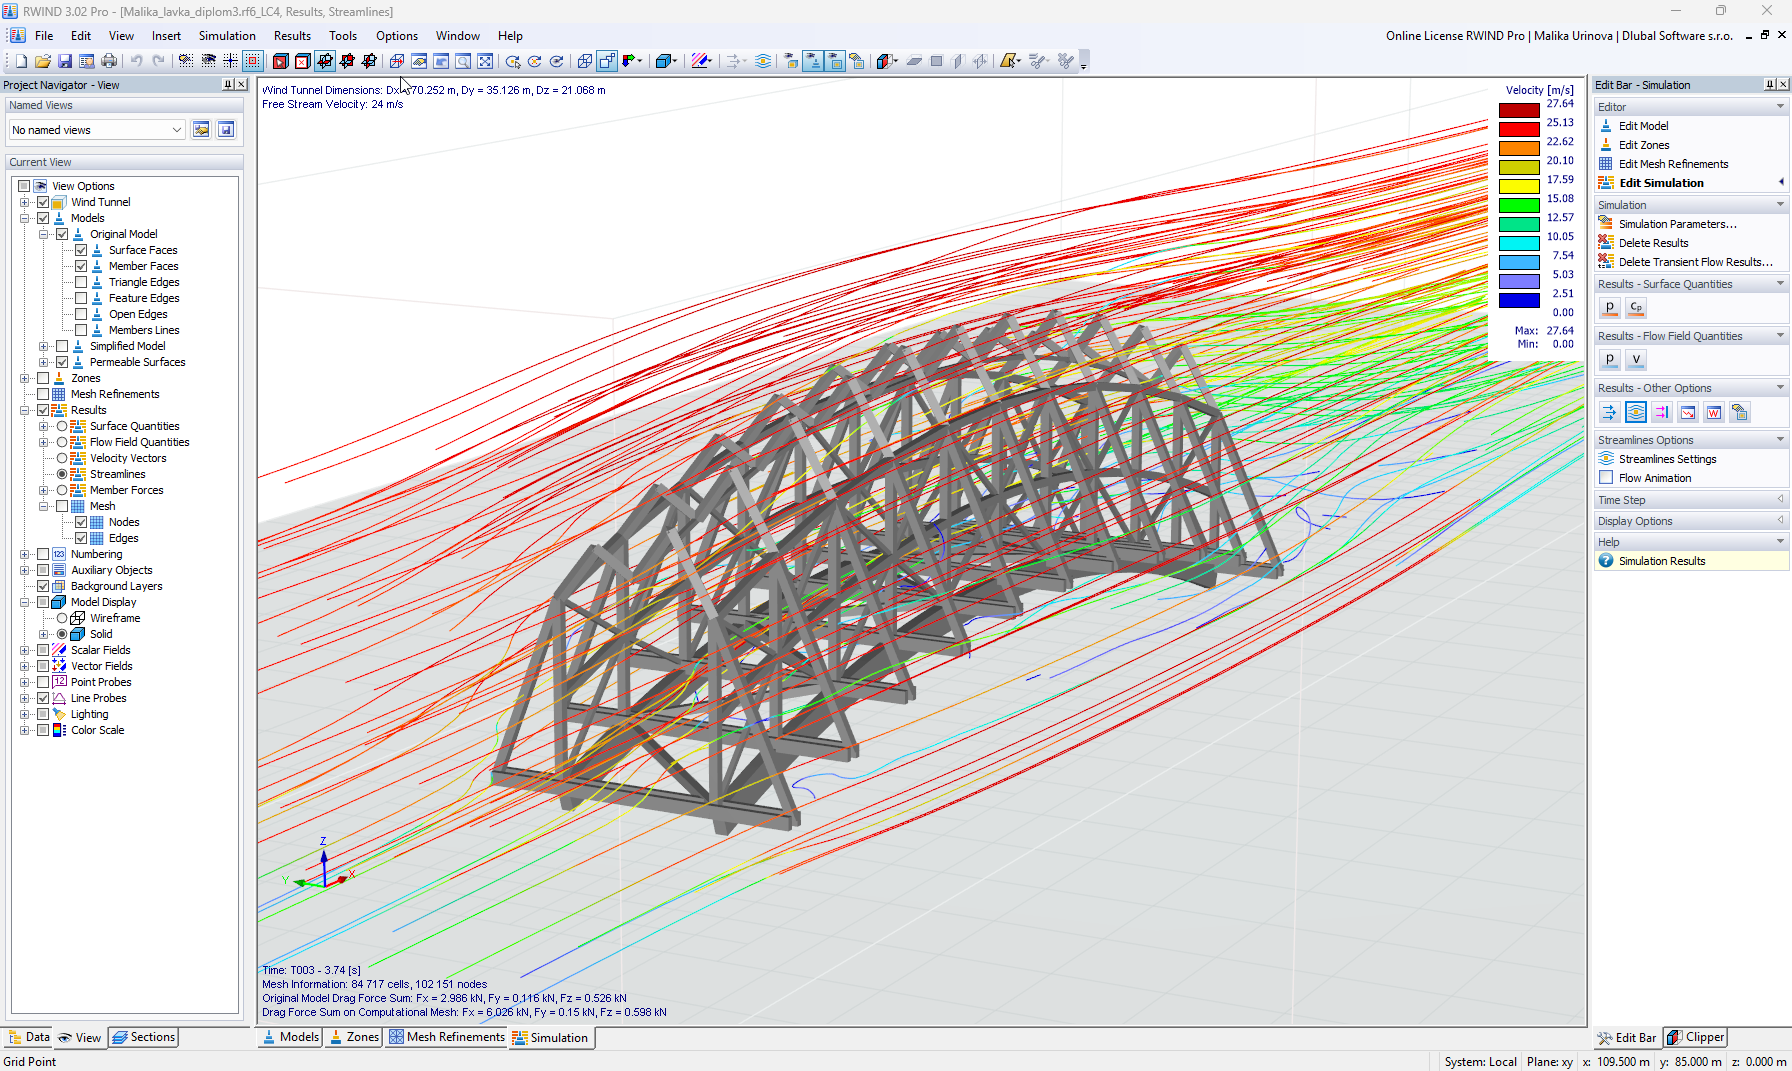Image resolution: width=1792 pixels, height=1071 pixels.
Task: Open Streamlines Settings
Action: tap(1667, 459)
